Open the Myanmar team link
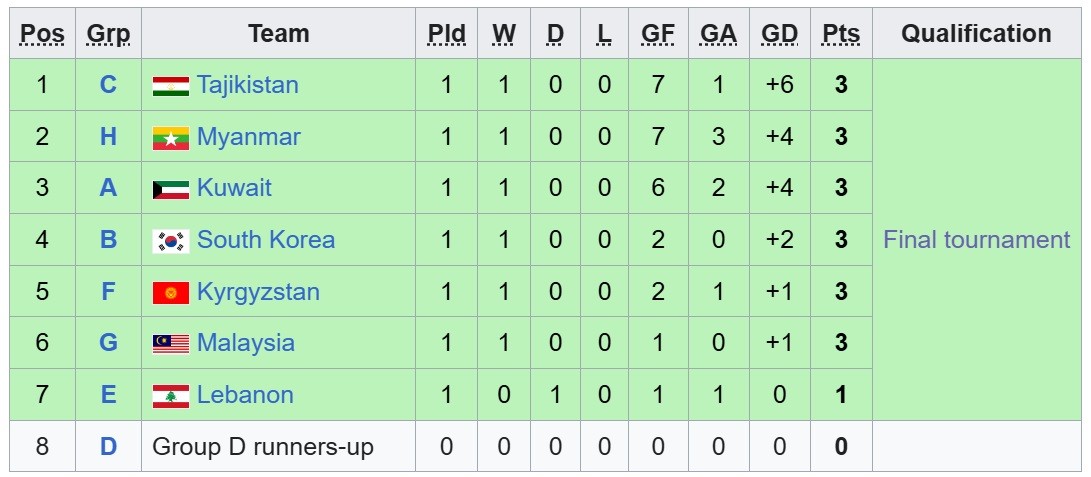 pyautogui.click(x=249, y=137)
